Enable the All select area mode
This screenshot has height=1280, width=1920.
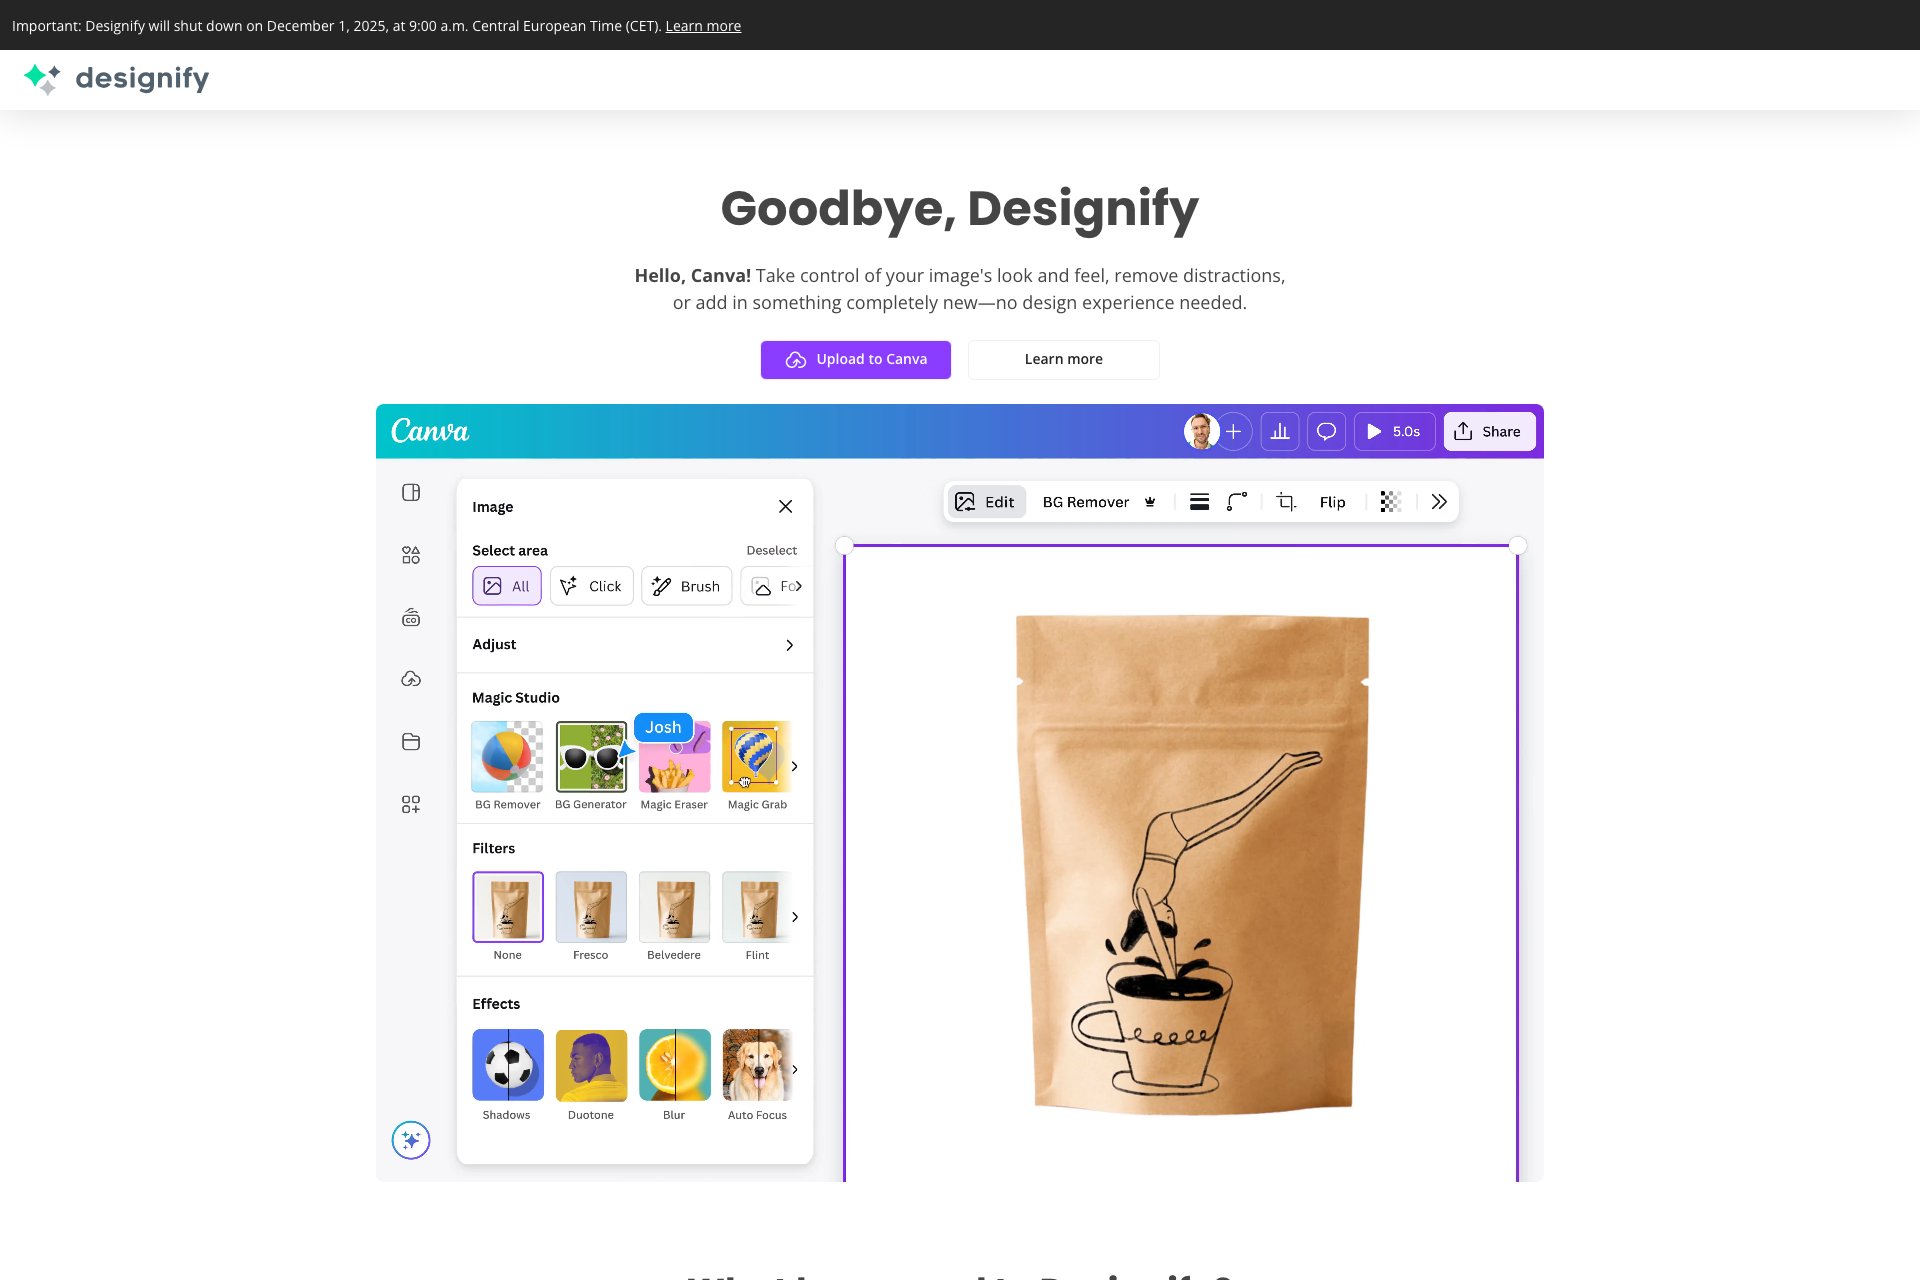coord(506,586)
